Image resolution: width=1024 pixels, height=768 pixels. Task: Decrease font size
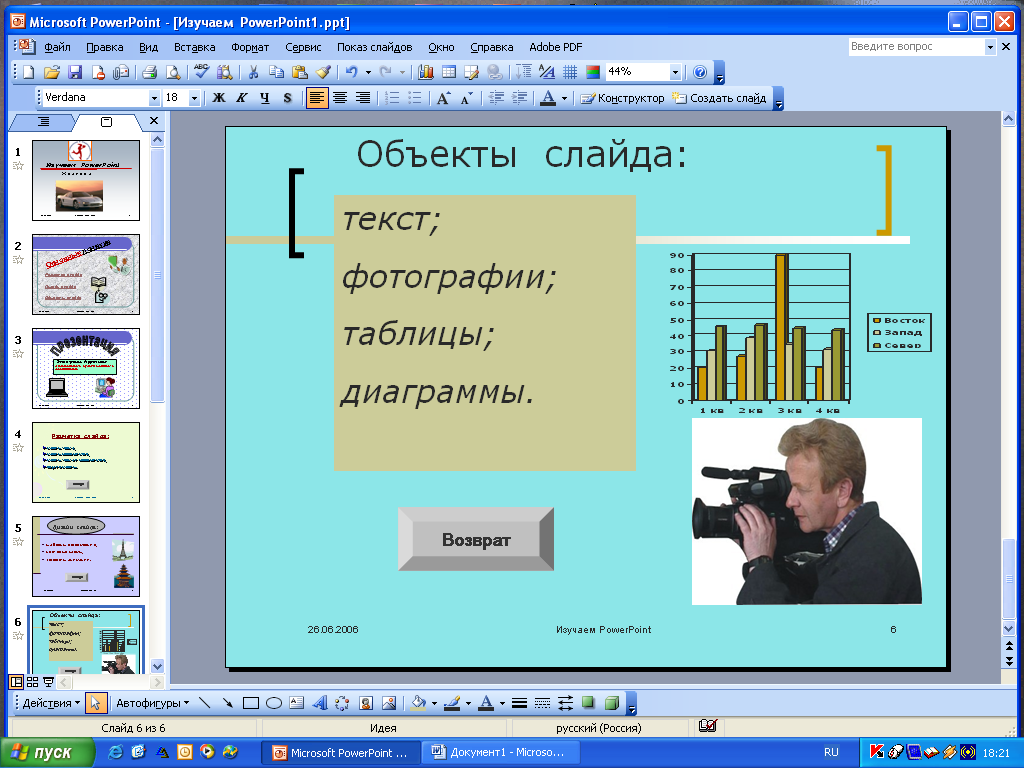click(x=466, y=98)
